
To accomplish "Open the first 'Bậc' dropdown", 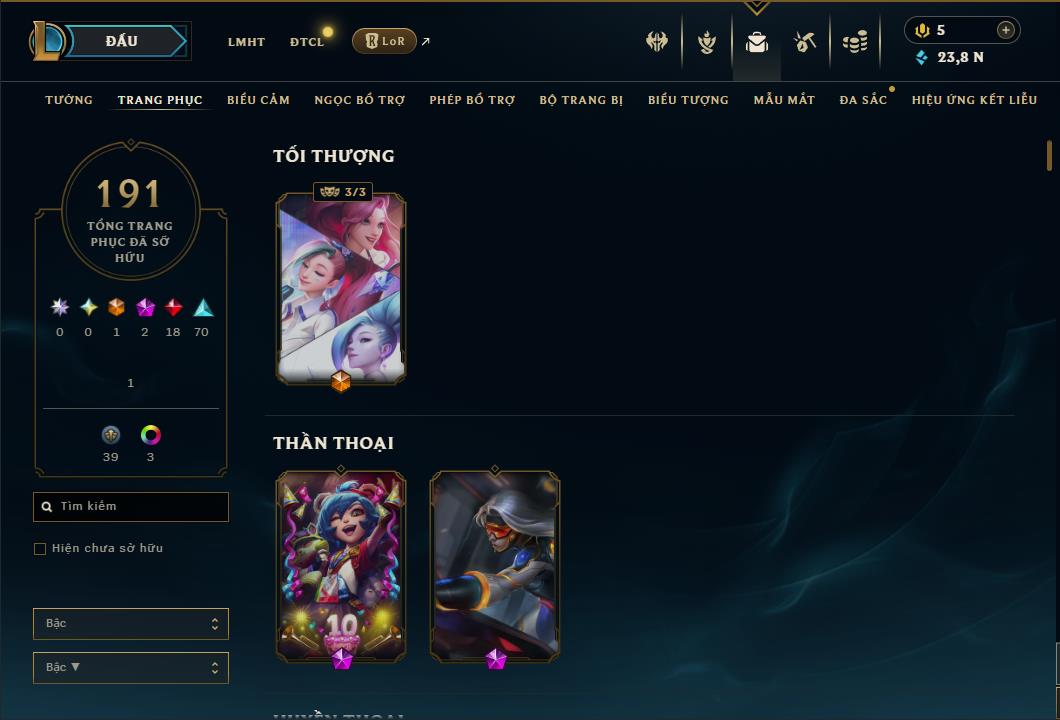I will 130,623.
